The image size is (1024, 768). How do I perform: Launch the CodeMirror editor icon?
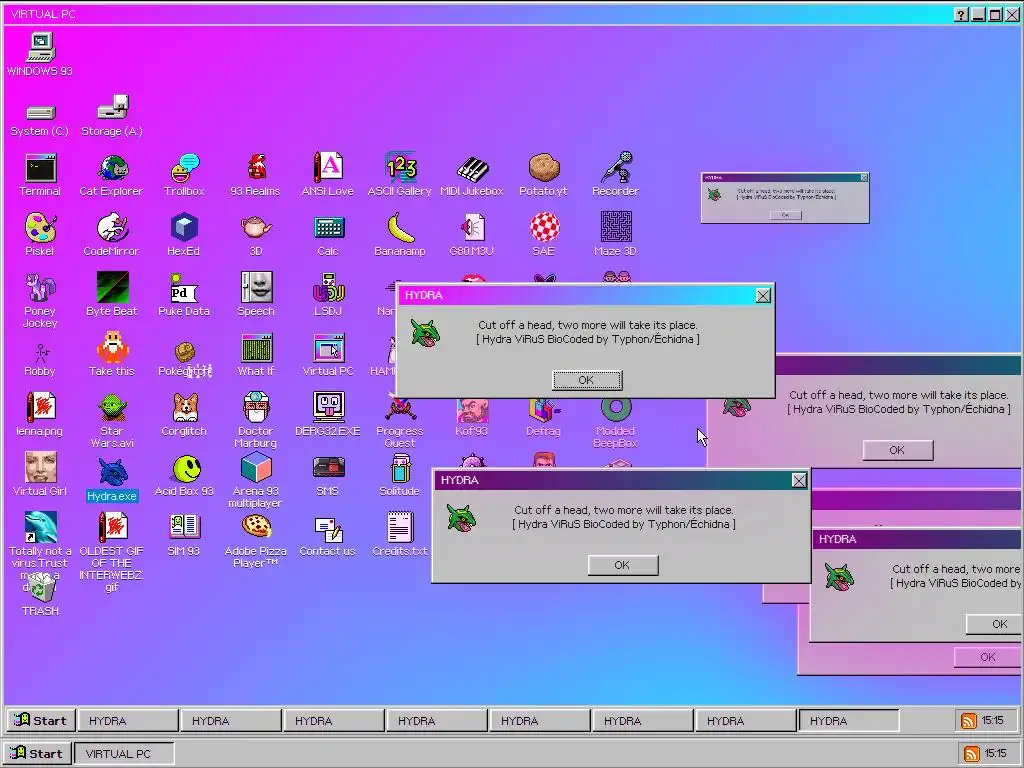112,228
